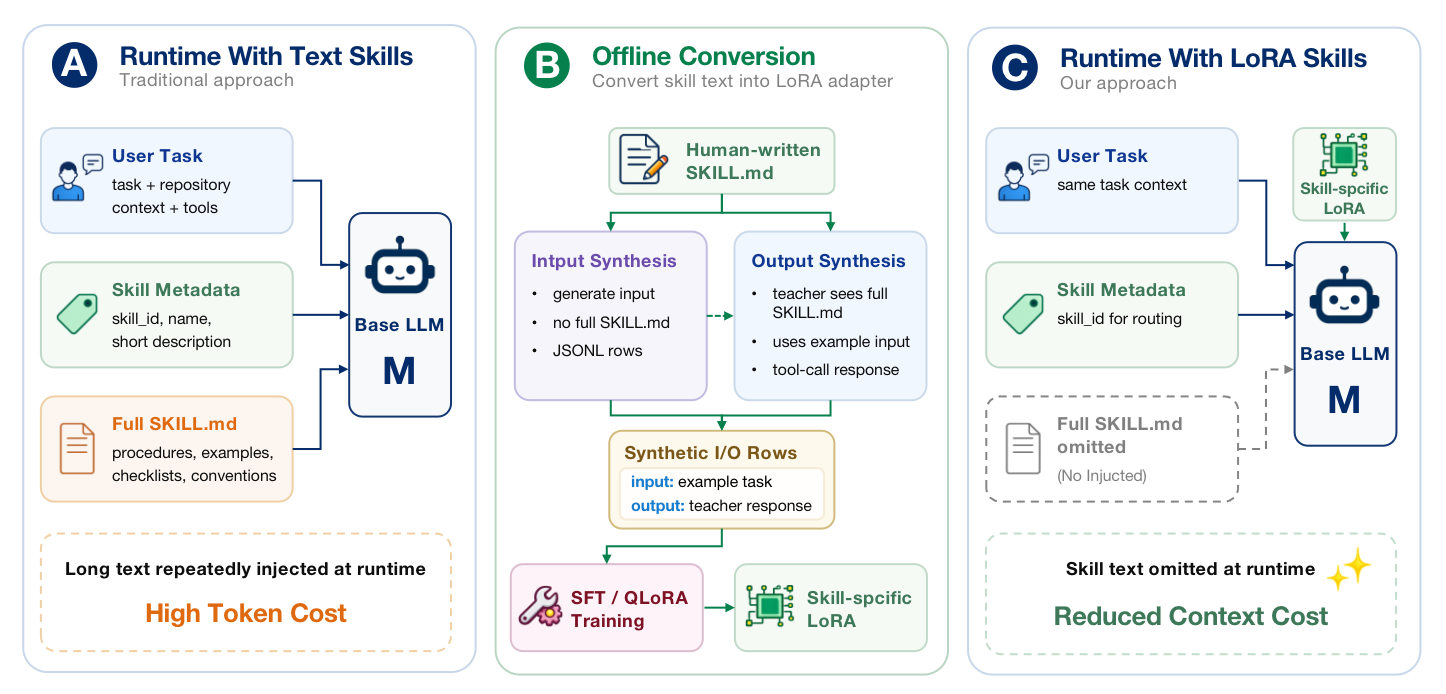Image resolution: width=1446 pixels, height=694 pixels.
Task: Click the title "Runtime With LoRA Skills"
Action: 1213,58
